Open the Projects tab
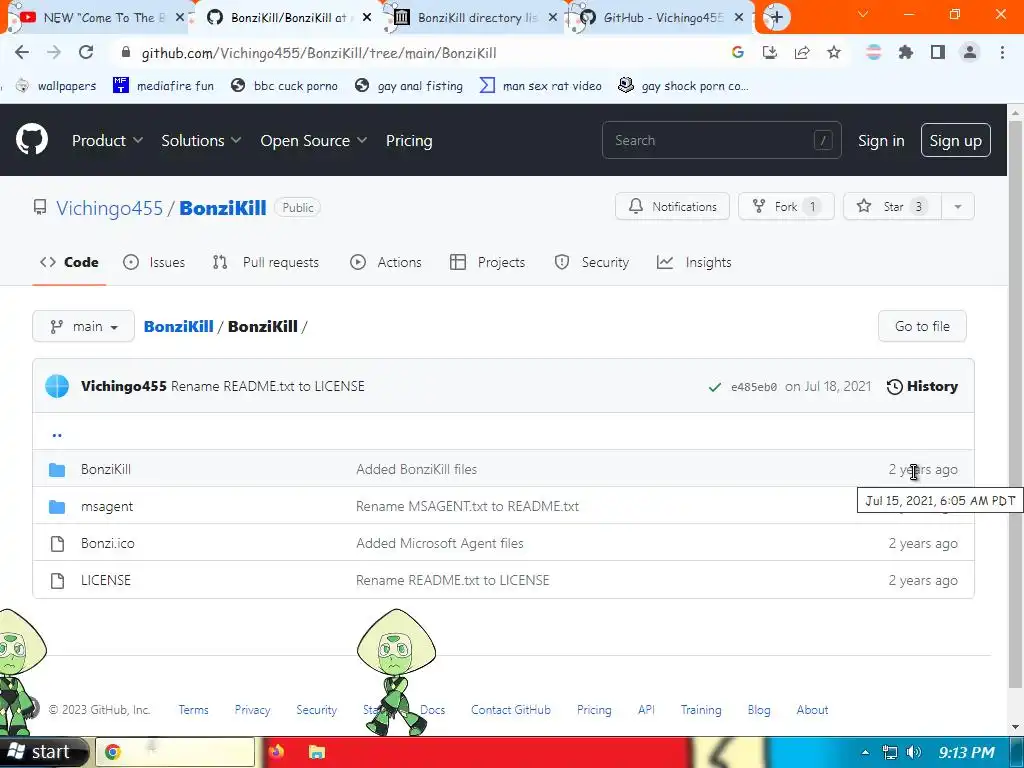The image size is (1024, 768). pyautogui.click(x=488, y=262)
